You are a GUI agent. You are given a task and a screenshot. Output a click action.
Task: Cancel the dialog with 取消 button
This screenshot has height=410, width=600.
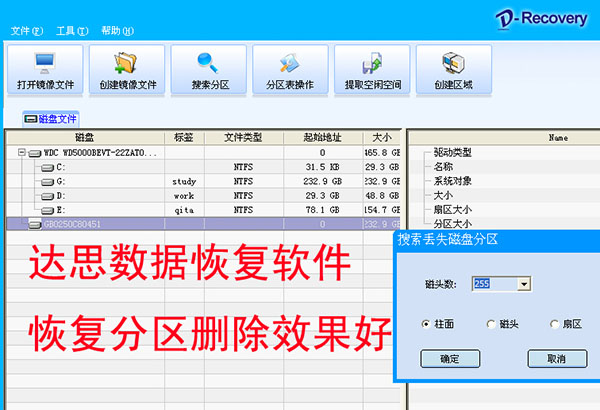point(557,359)
